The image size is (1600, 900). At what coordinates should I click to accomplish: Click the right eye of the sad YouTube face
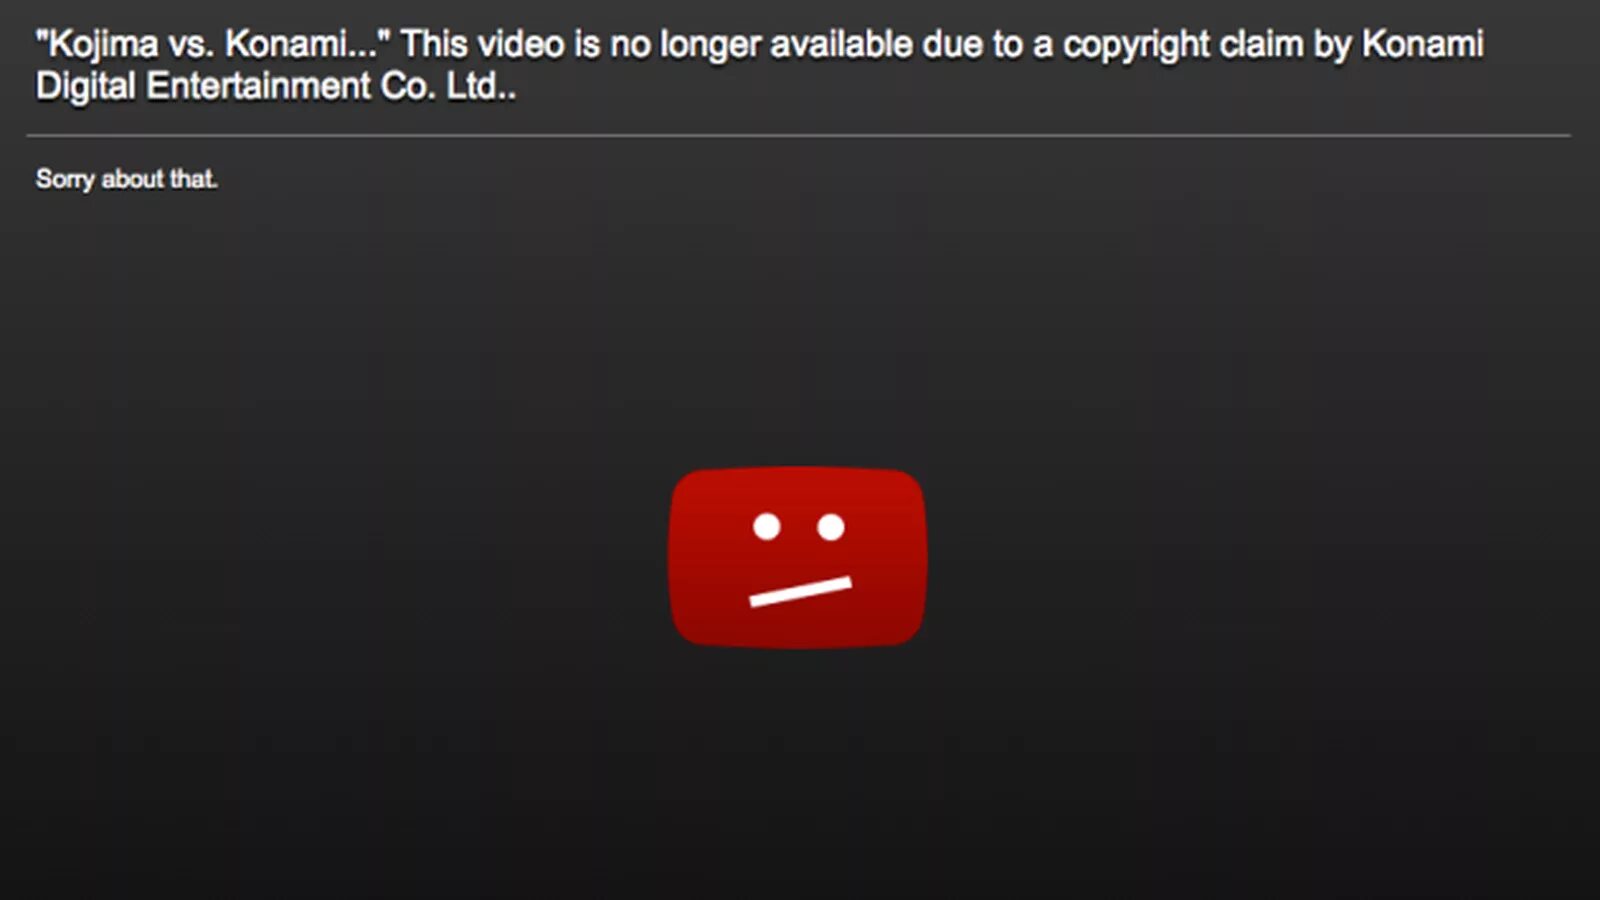pyautogui.click(x=831, y=527)
